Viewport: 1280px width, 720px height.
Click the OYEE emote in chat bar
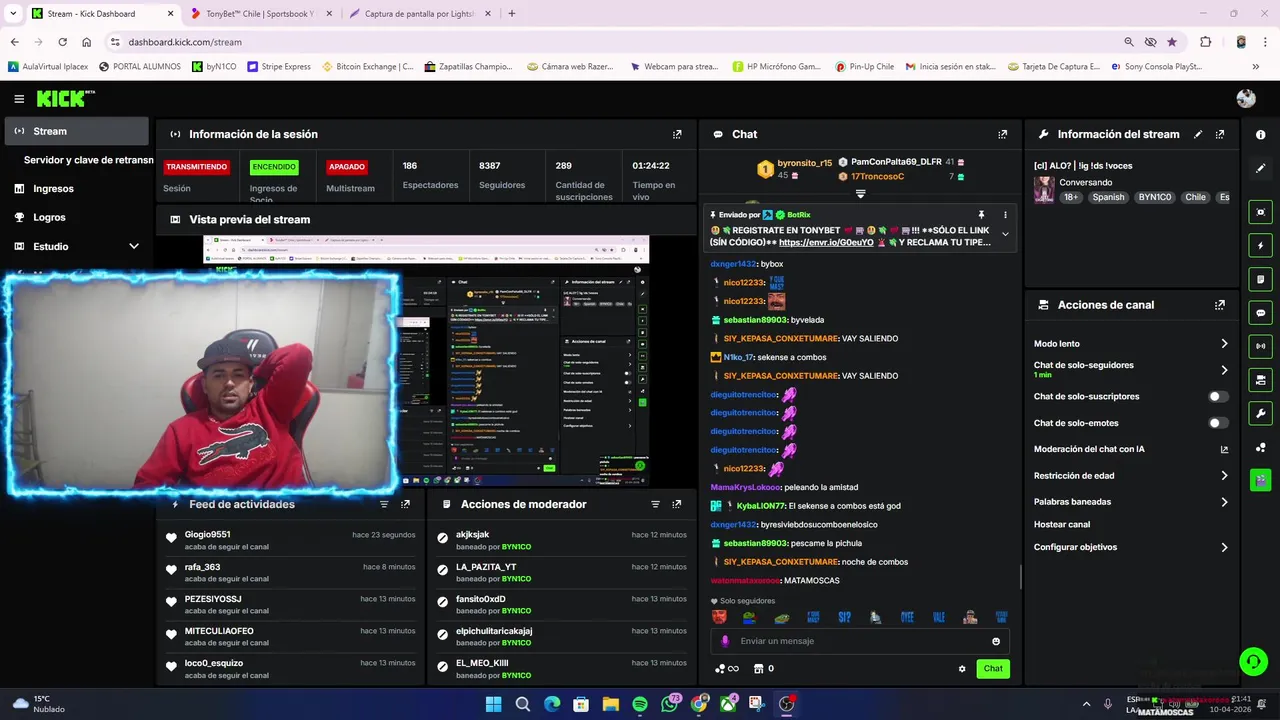tap(907, 617)
